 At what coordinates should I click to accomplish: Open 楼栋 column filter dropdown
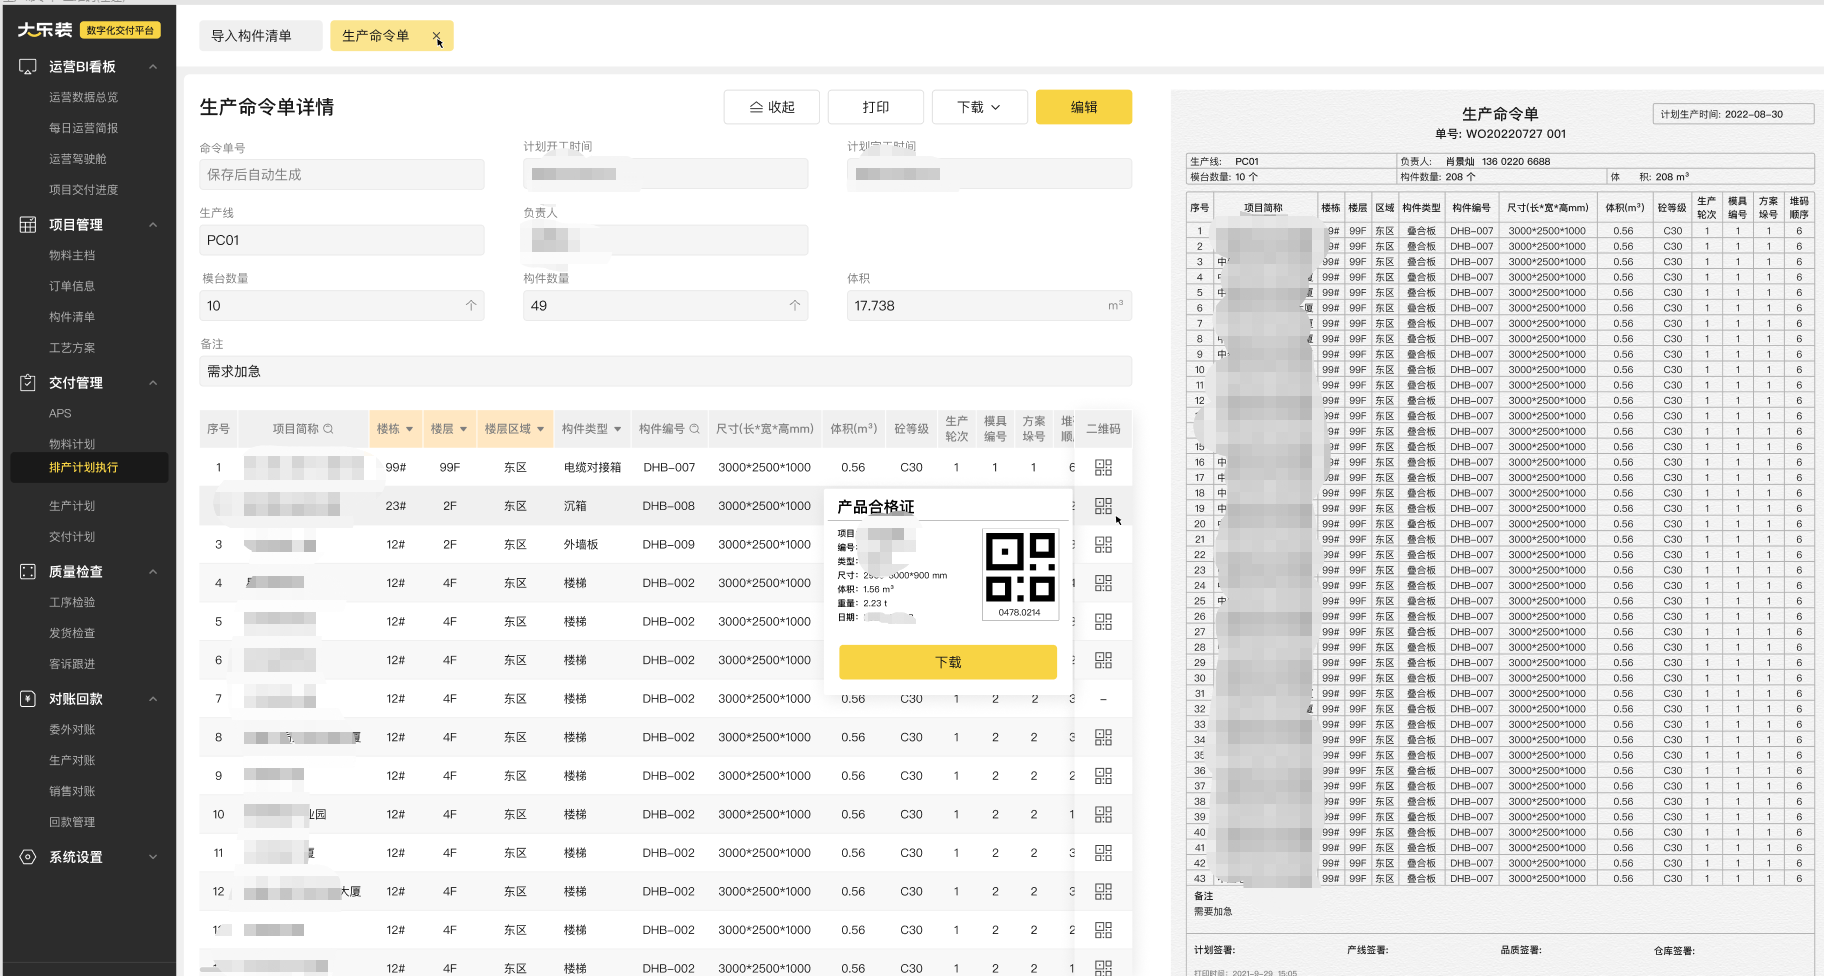(x=409, y=429)
